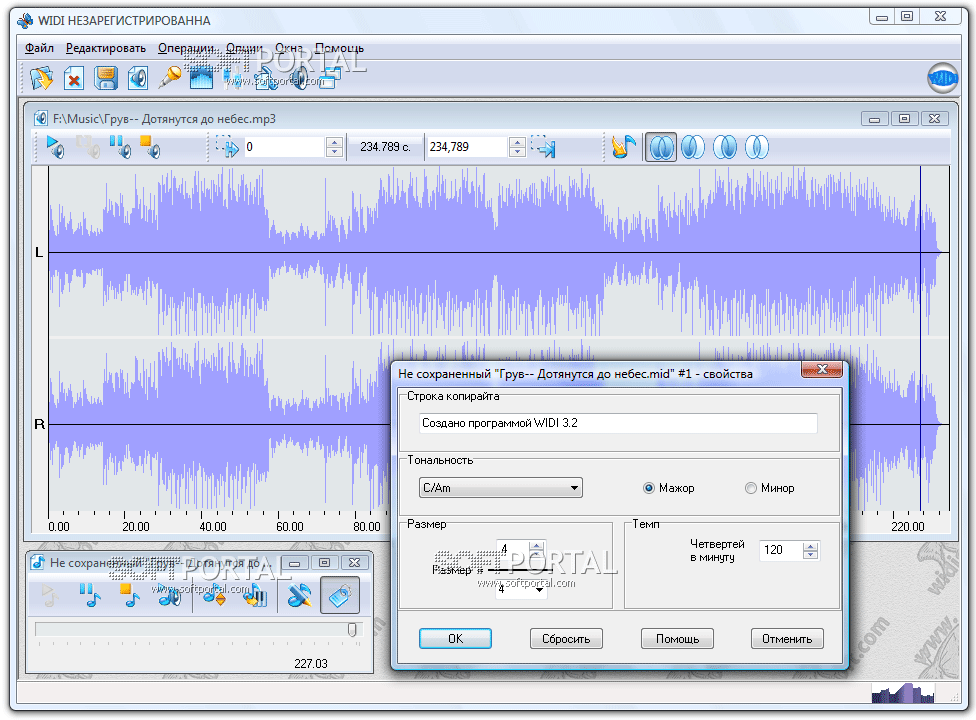Click the close document red X icon
Screen dimensions: 976x720
pyautogui.click(x=73, y=78)
